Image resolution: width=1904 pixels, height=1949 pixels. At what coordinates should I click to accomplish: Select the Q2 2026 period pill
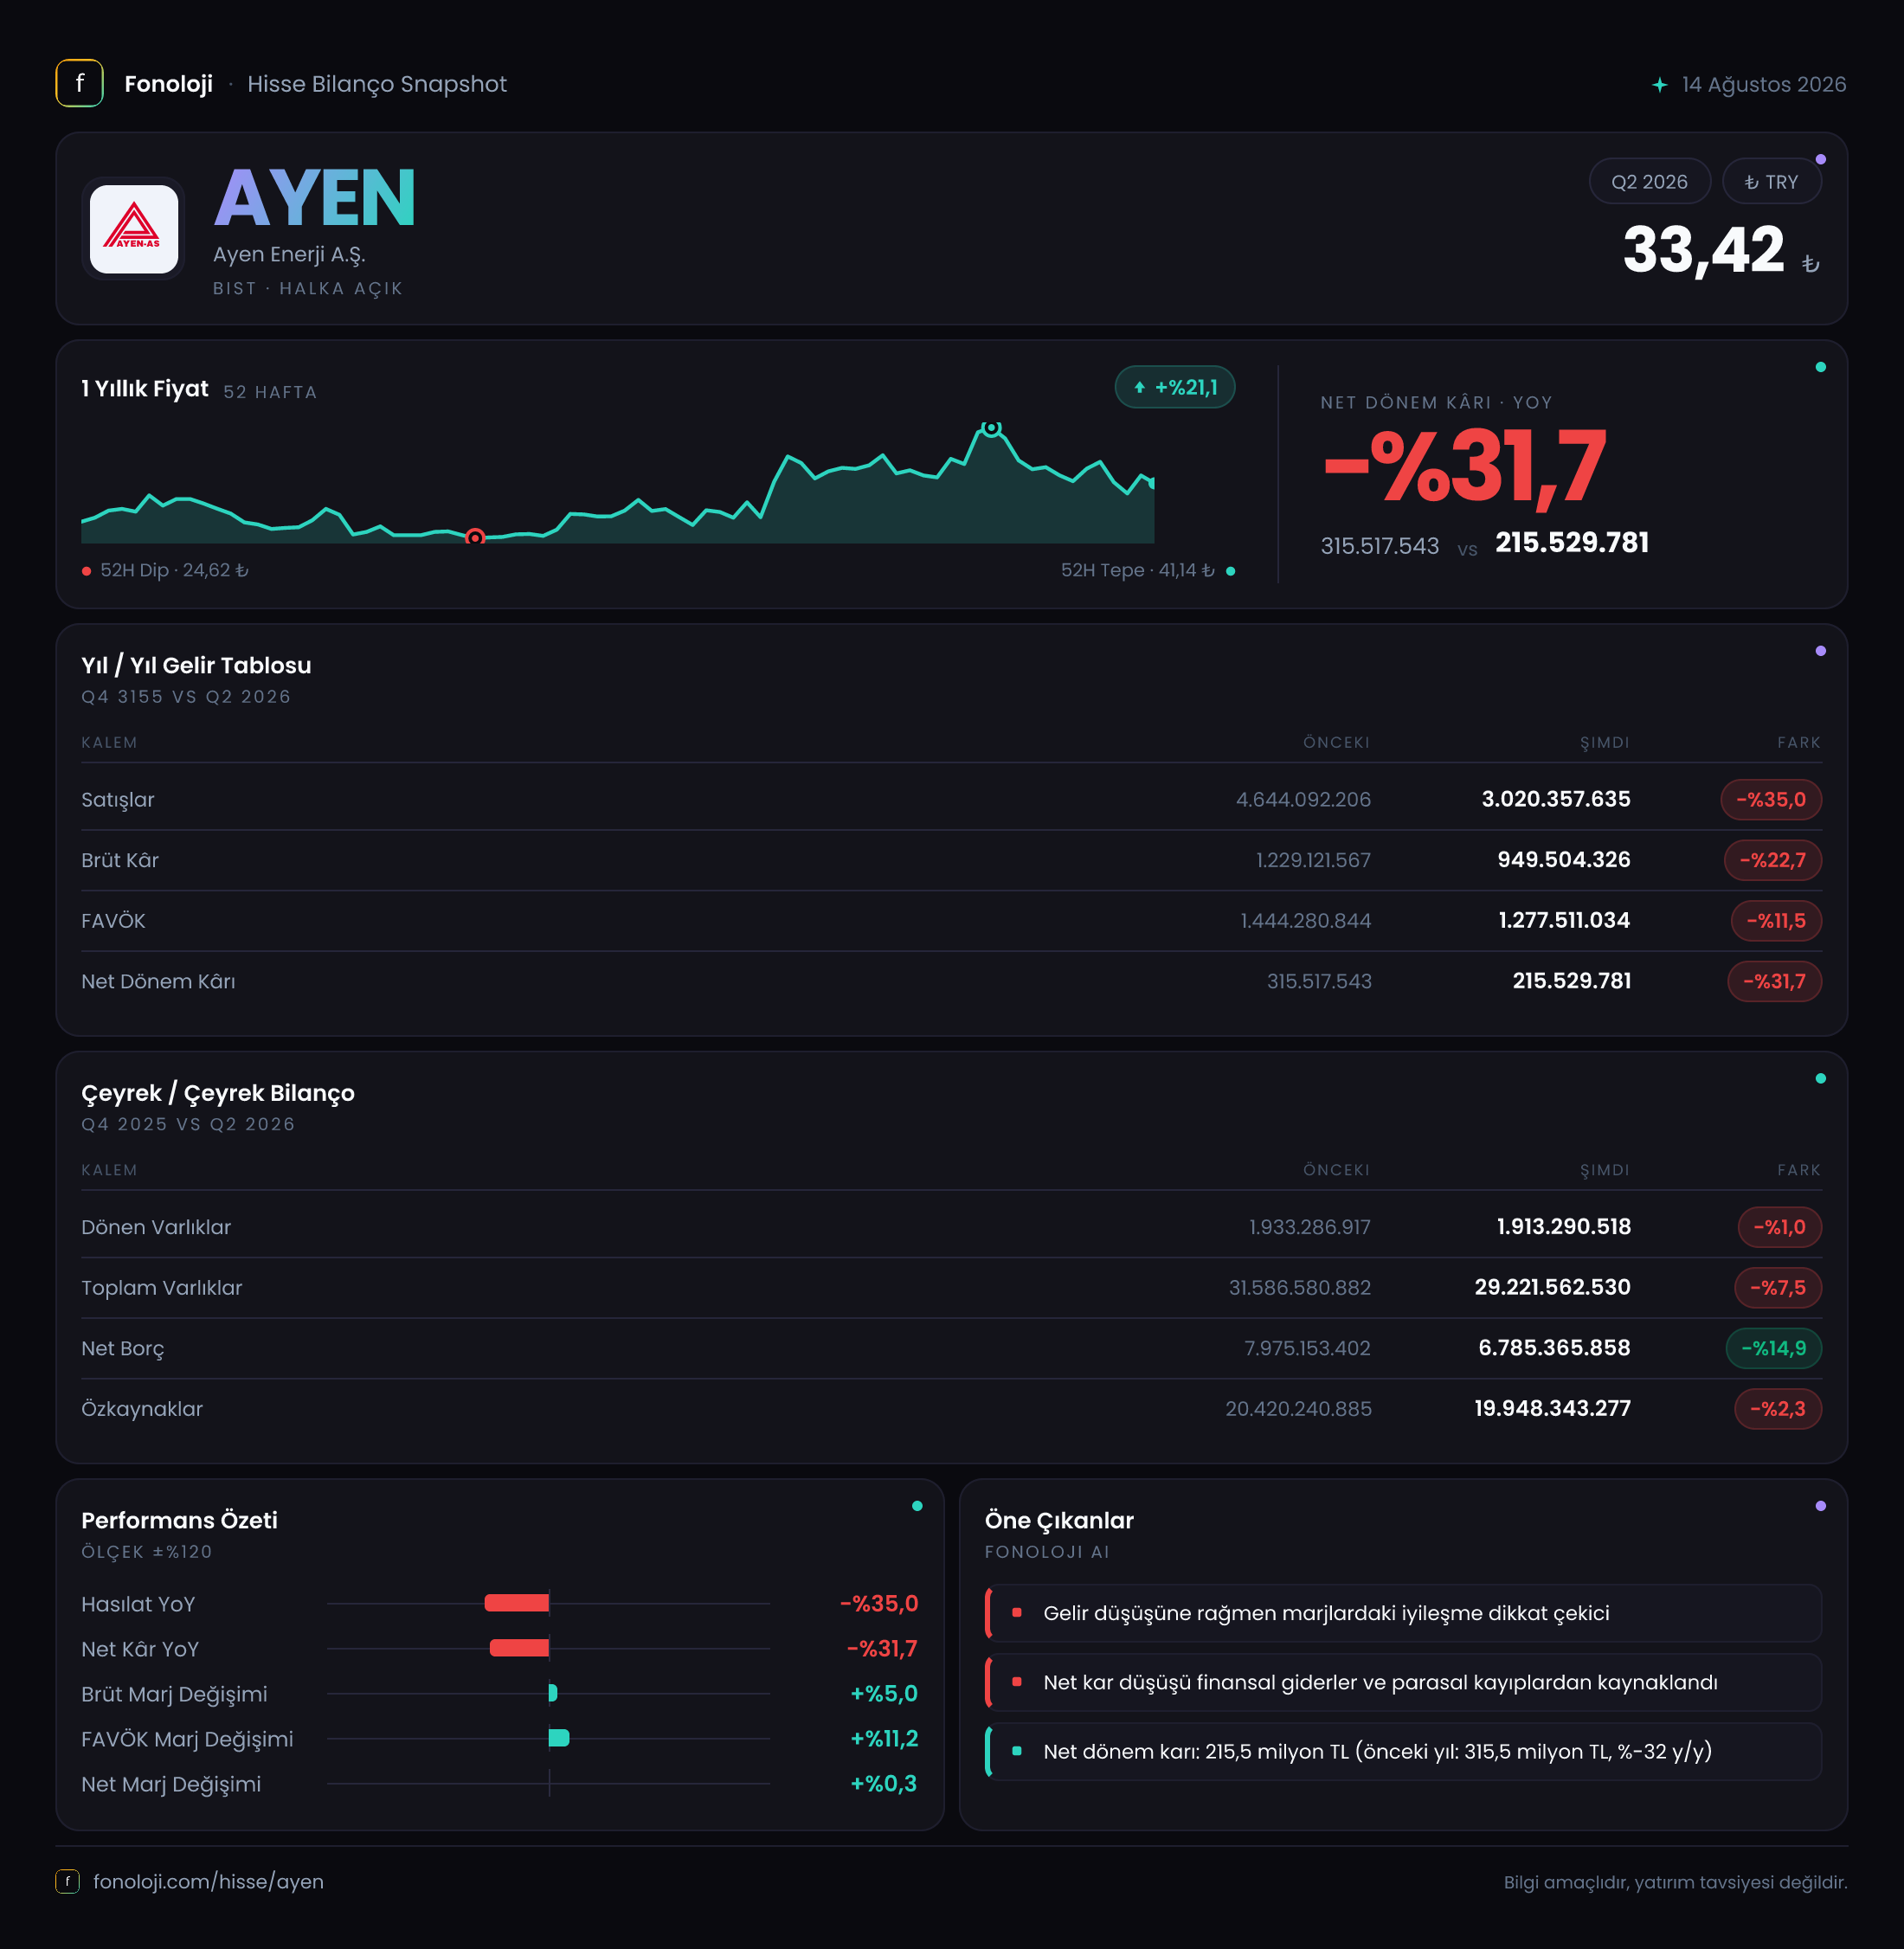click(x=1649, y=182)
